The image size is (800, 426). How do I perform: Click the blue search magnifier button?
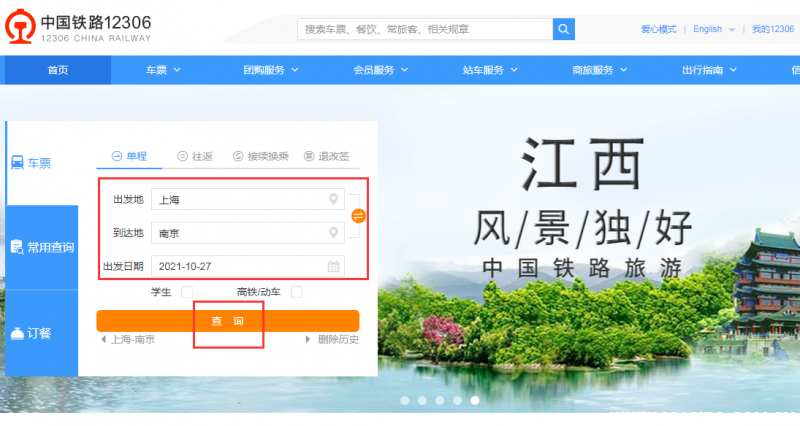click(x=564, y=29)
